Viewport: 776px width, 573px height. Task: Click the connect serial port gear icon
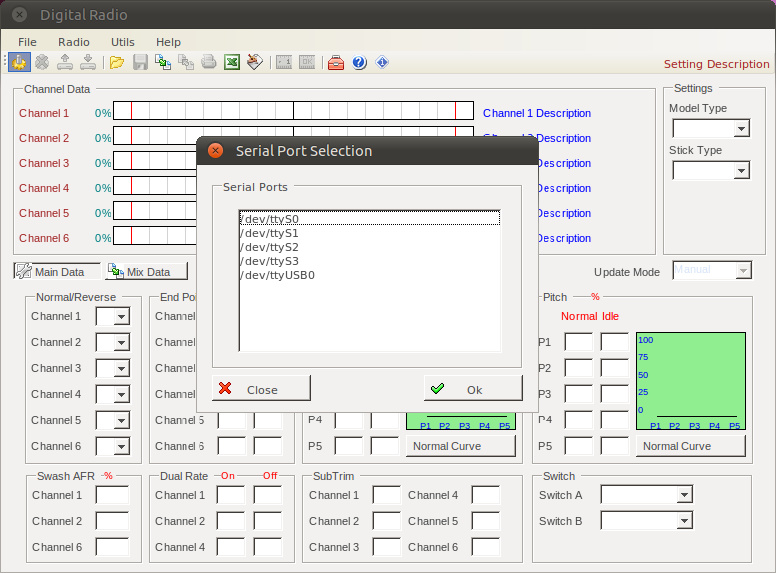[19, 62]
